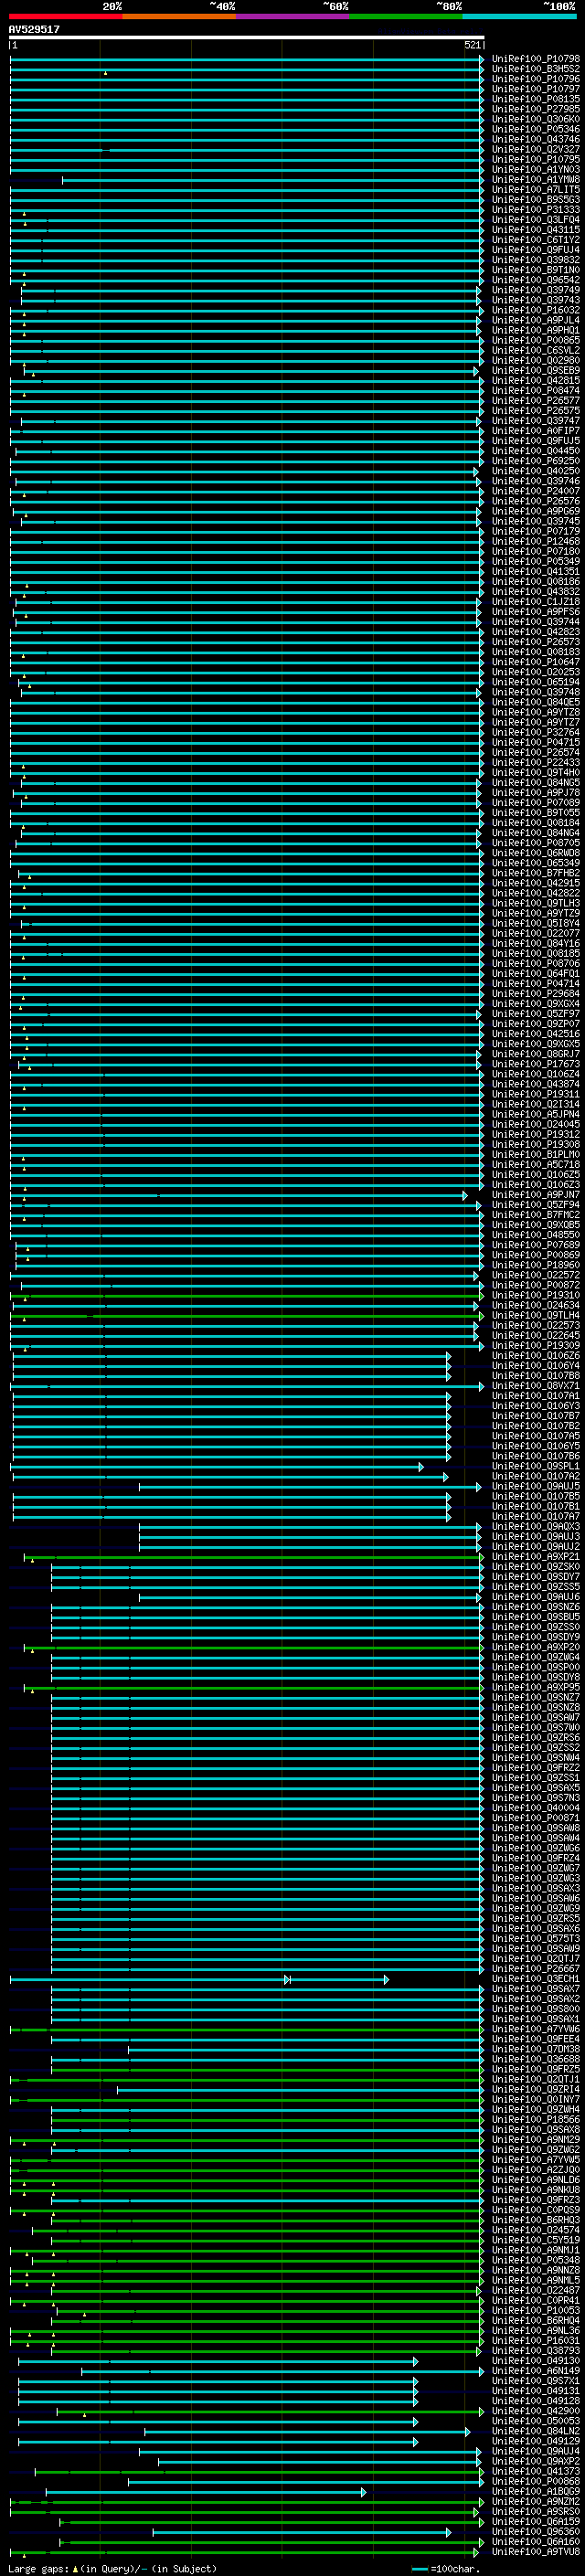Select the UniRef100_Q39747 label

click(x=536, y=421)
